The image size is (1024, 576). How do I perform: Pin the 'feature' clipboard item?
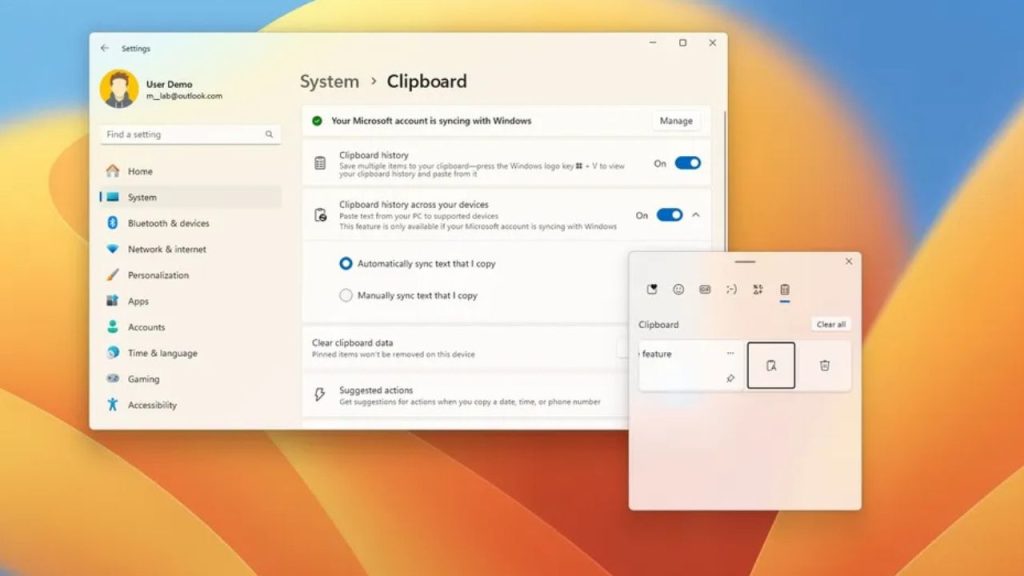[x=730, y=379]
